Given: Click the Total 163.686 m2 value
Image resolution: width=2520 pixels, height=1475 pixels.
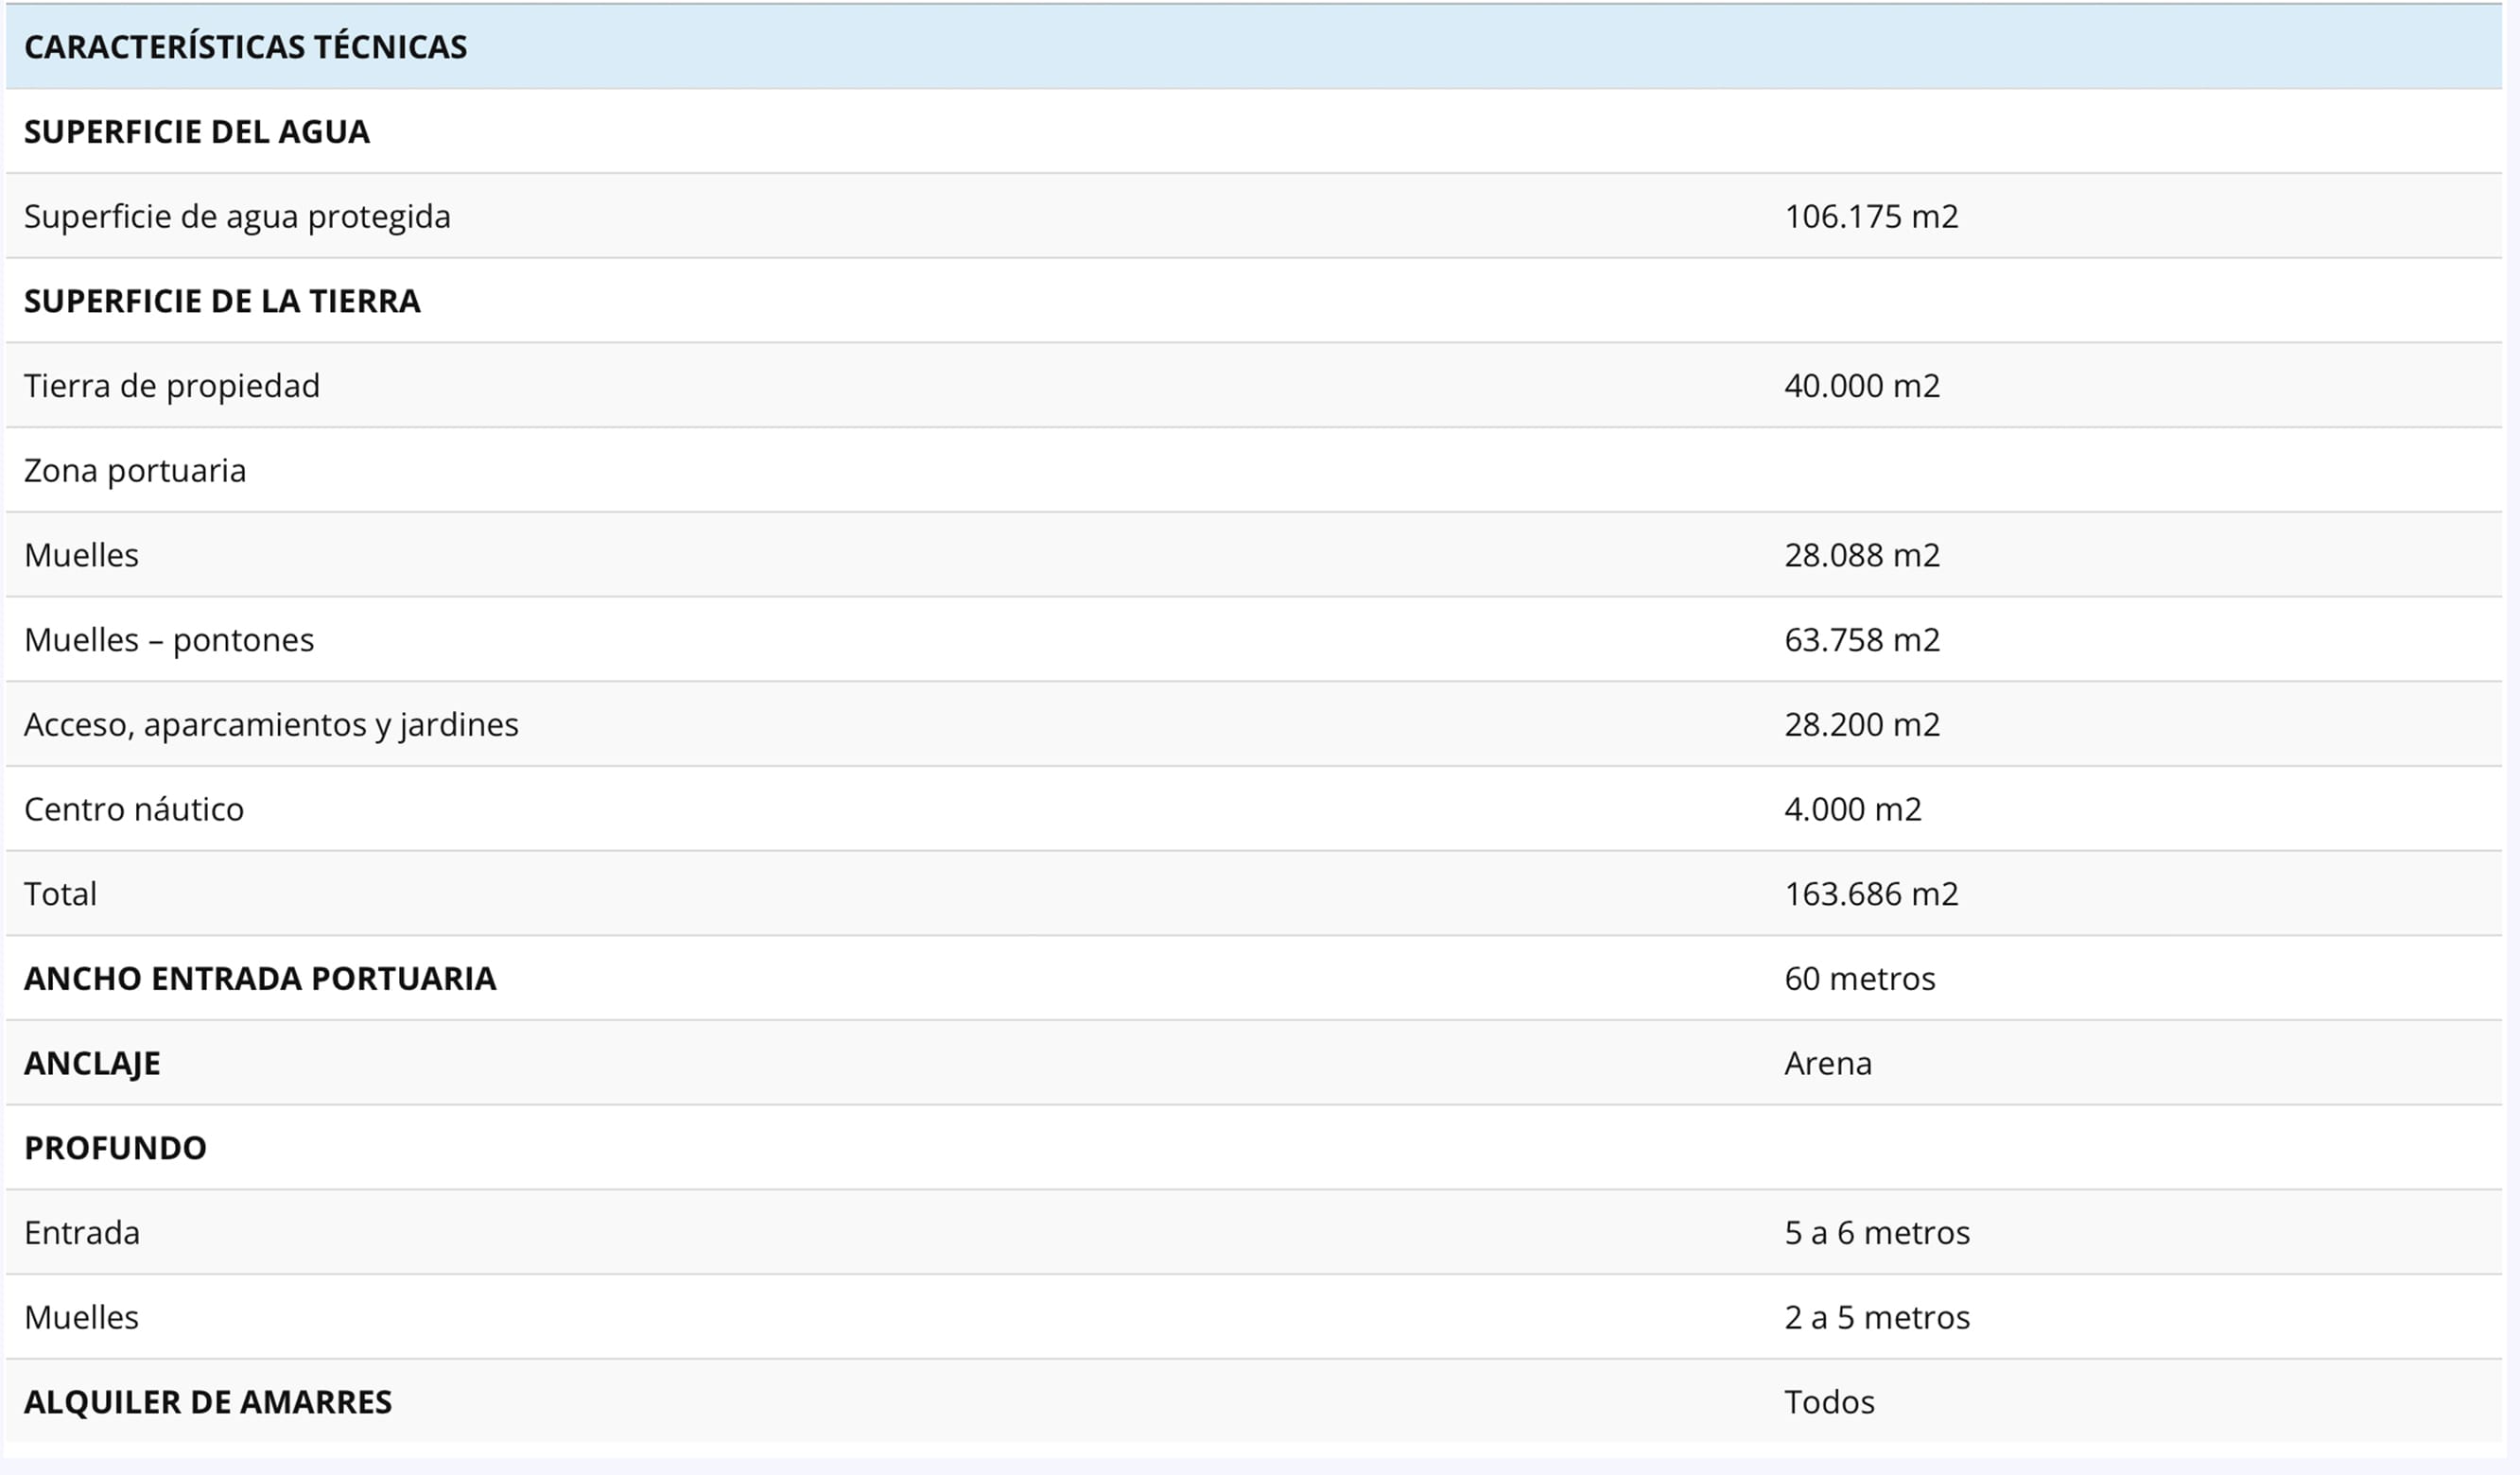Looking at the screenshot, I should [x=1870, y=894].
